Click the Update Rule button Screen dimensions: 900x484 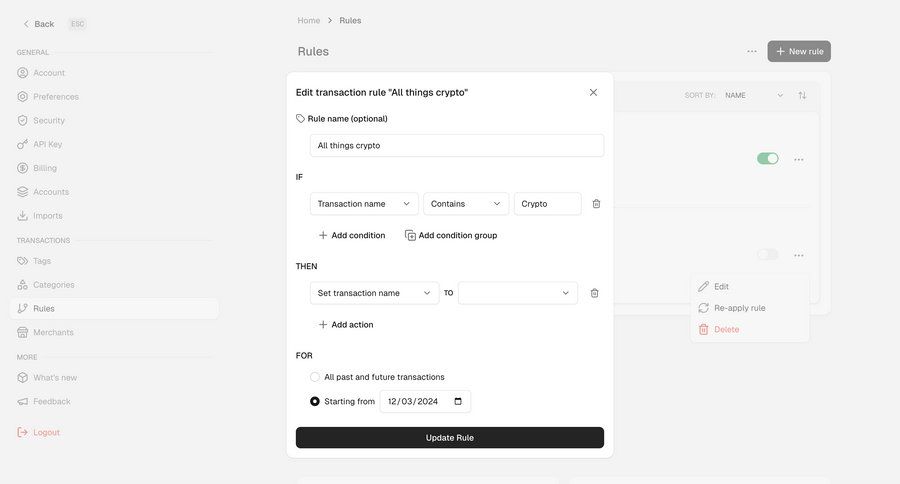click(449, 437)
